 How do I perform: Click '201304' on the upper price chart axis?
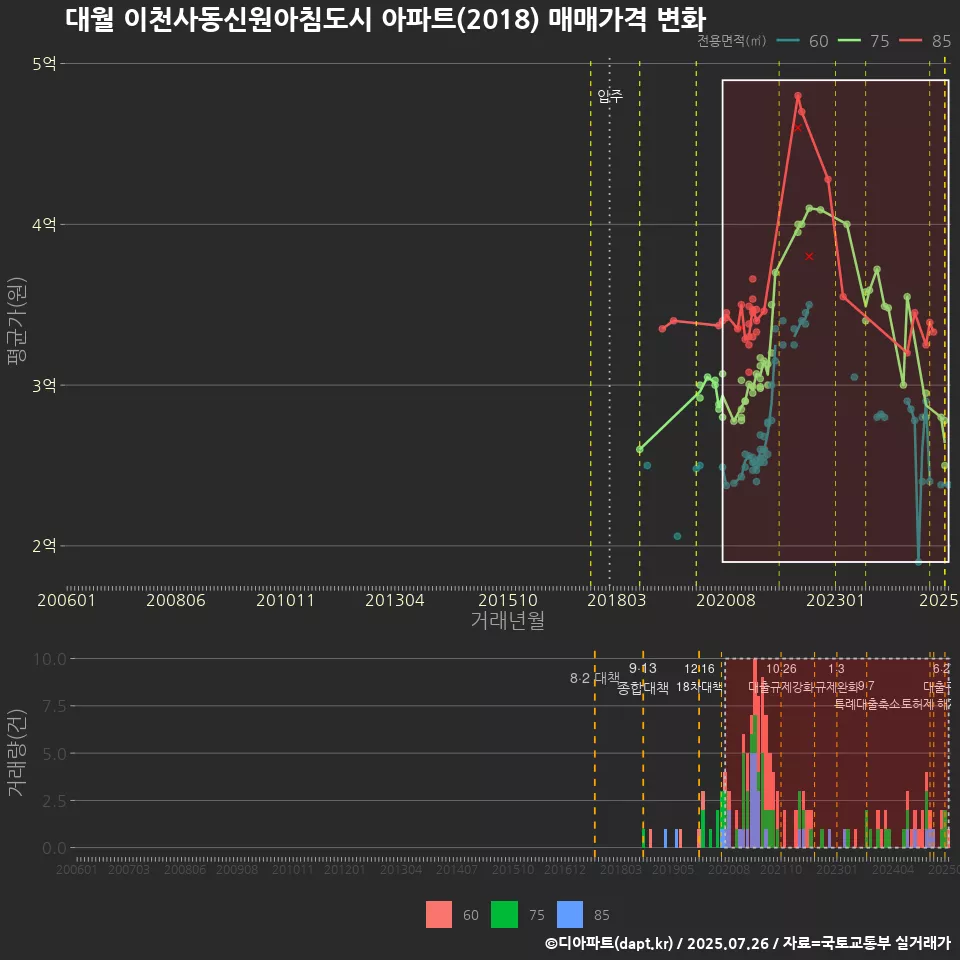point(395,600)
